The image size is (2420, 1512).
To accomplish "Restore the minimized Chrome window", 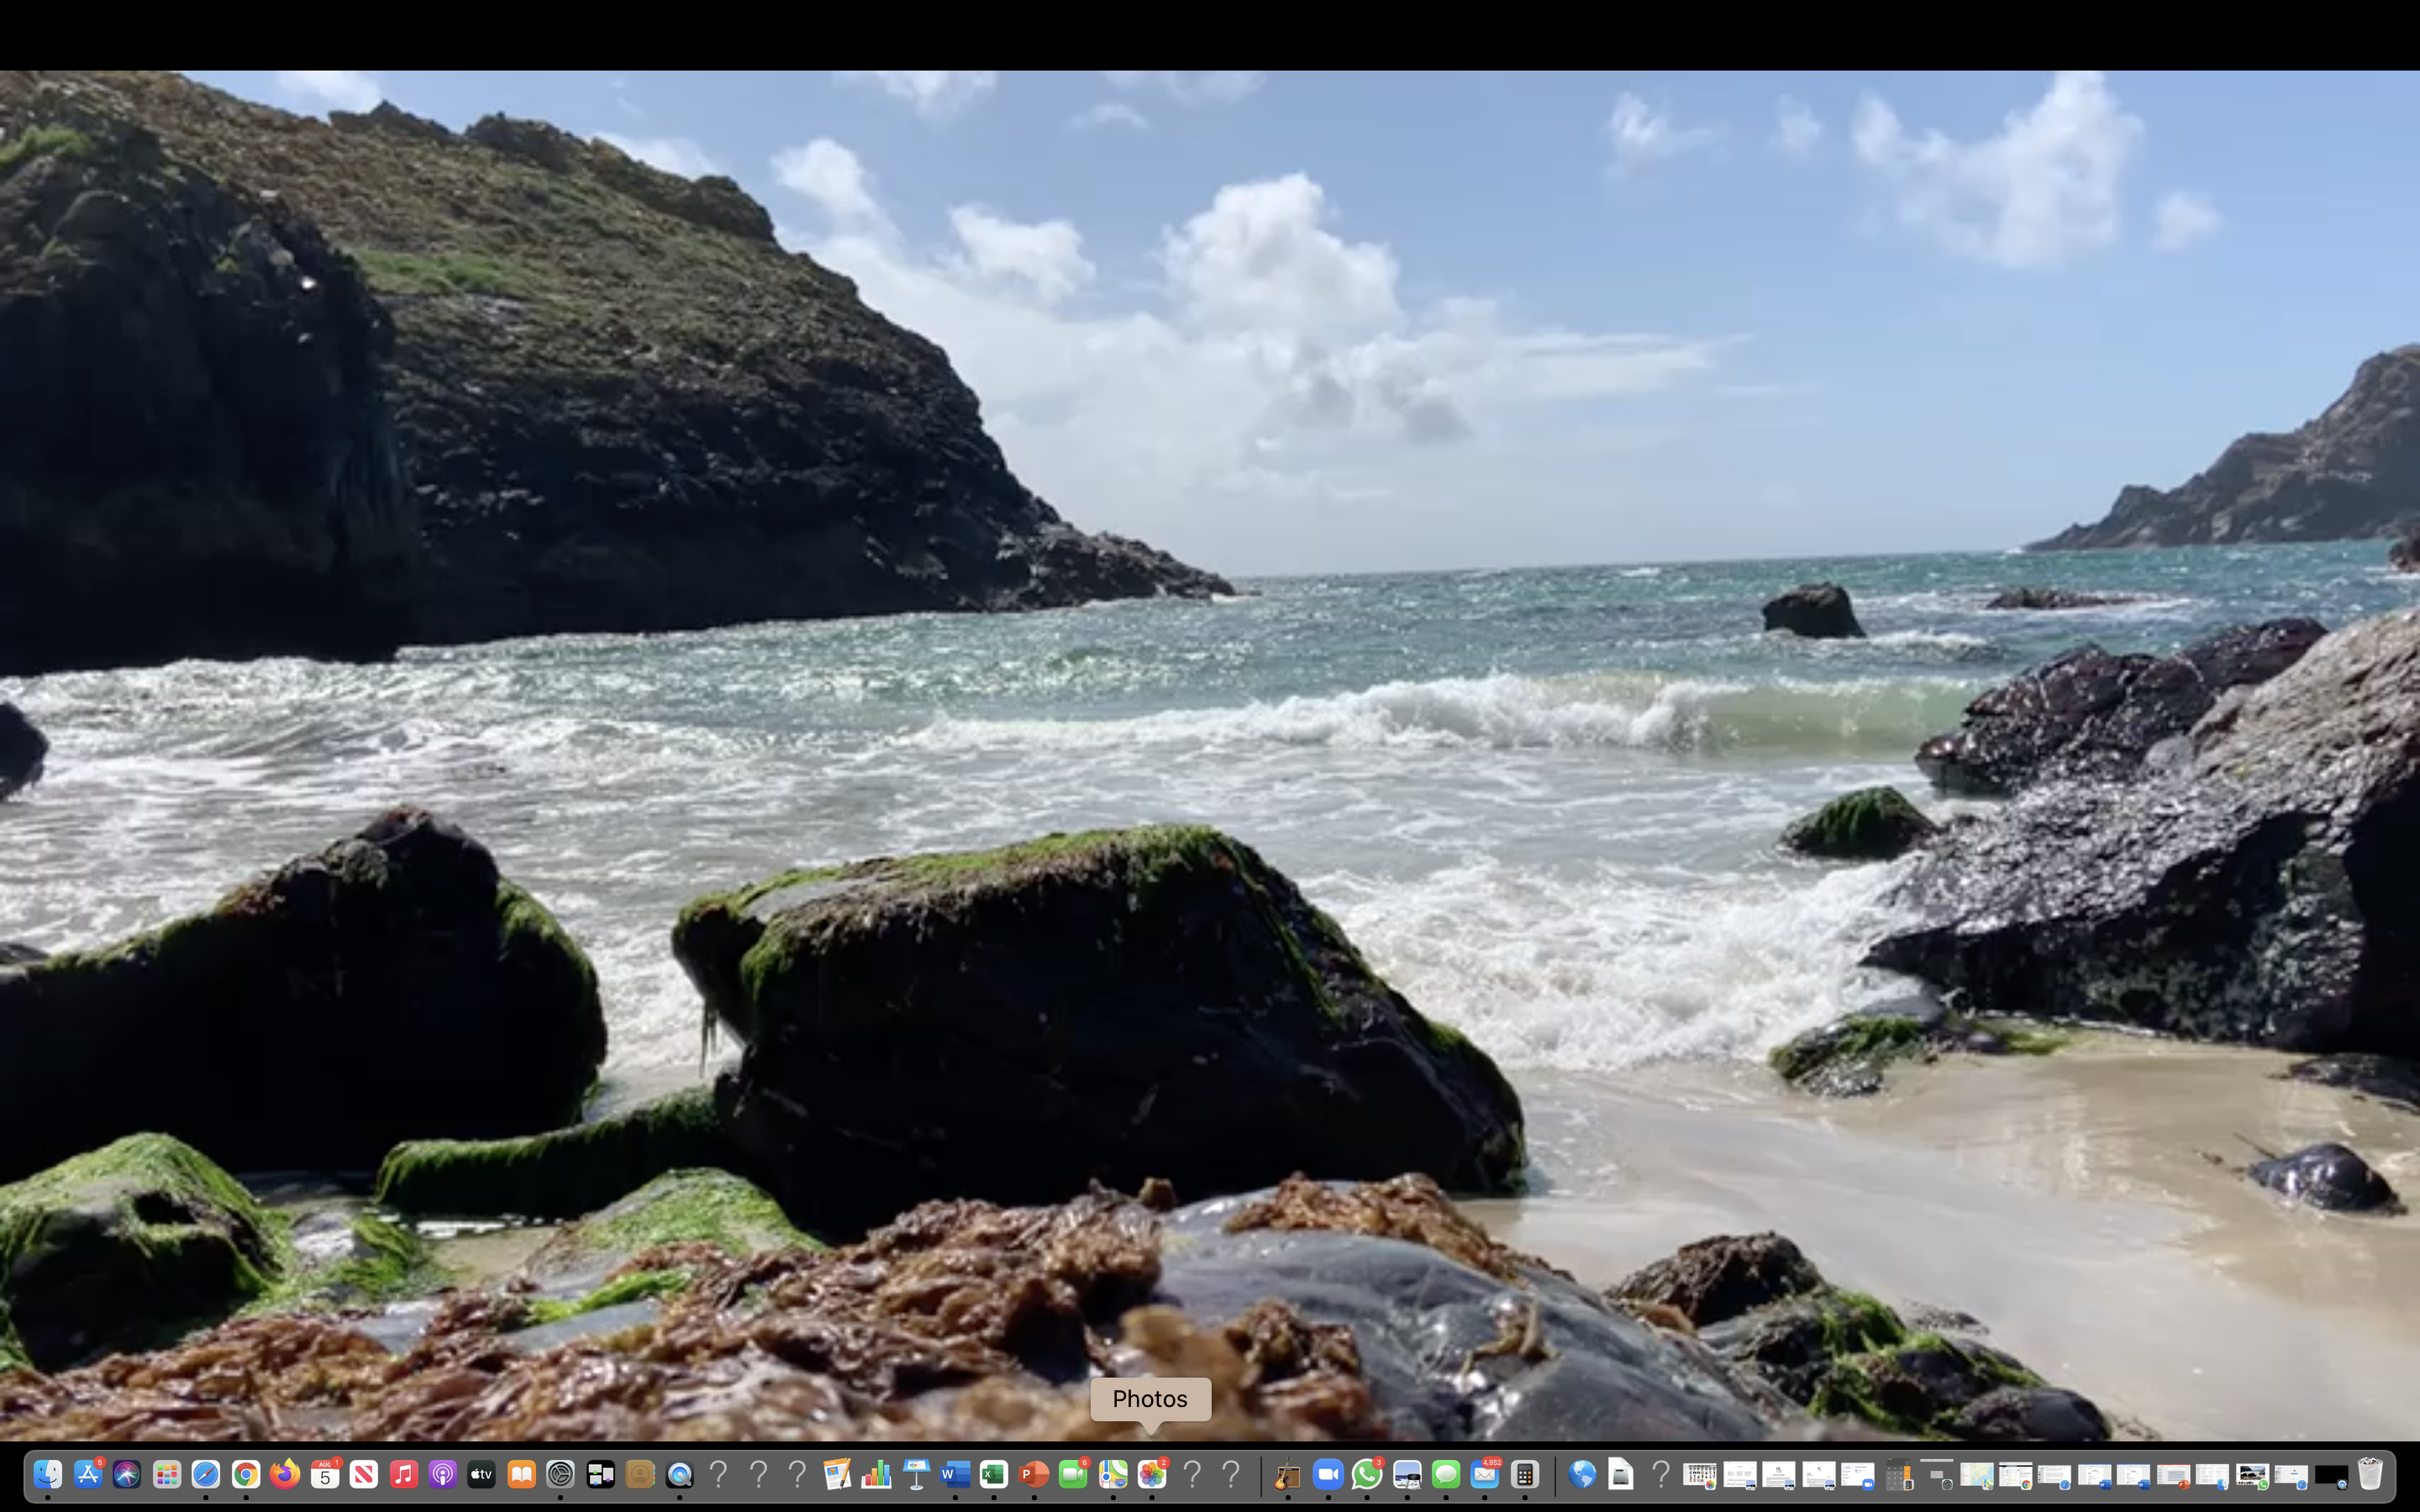I will click(x=2016, y=1475).
